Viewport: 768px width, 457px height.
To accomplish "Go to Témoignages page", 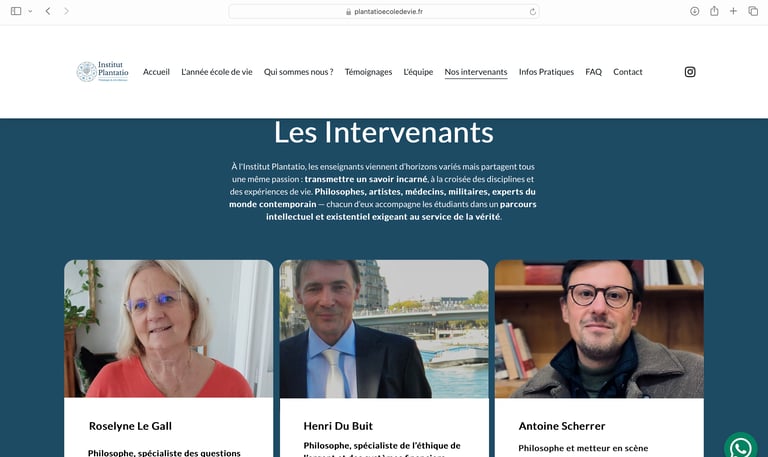I will [368, 72].
